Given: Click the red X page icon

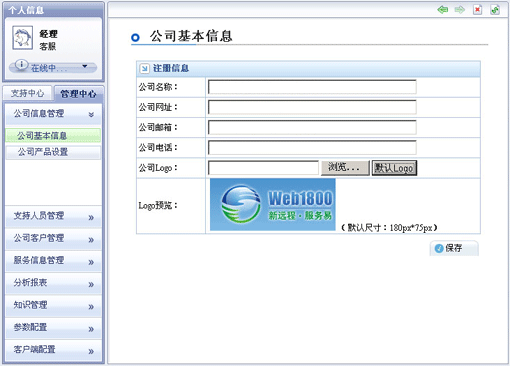Looking at the screenshot, I should (x=477, y=10).
